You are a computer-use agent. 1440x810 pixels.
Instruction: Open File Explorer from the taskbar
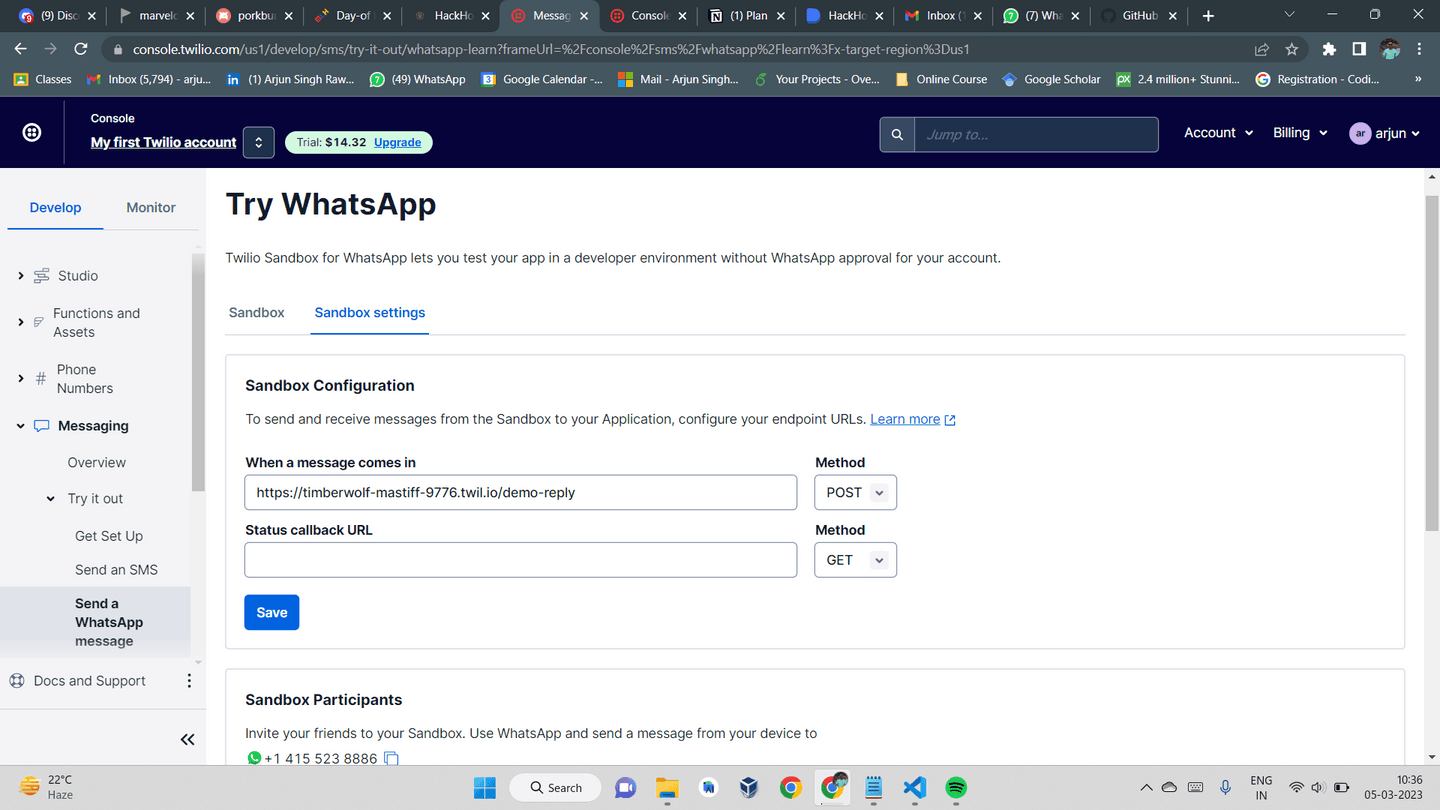667,788
